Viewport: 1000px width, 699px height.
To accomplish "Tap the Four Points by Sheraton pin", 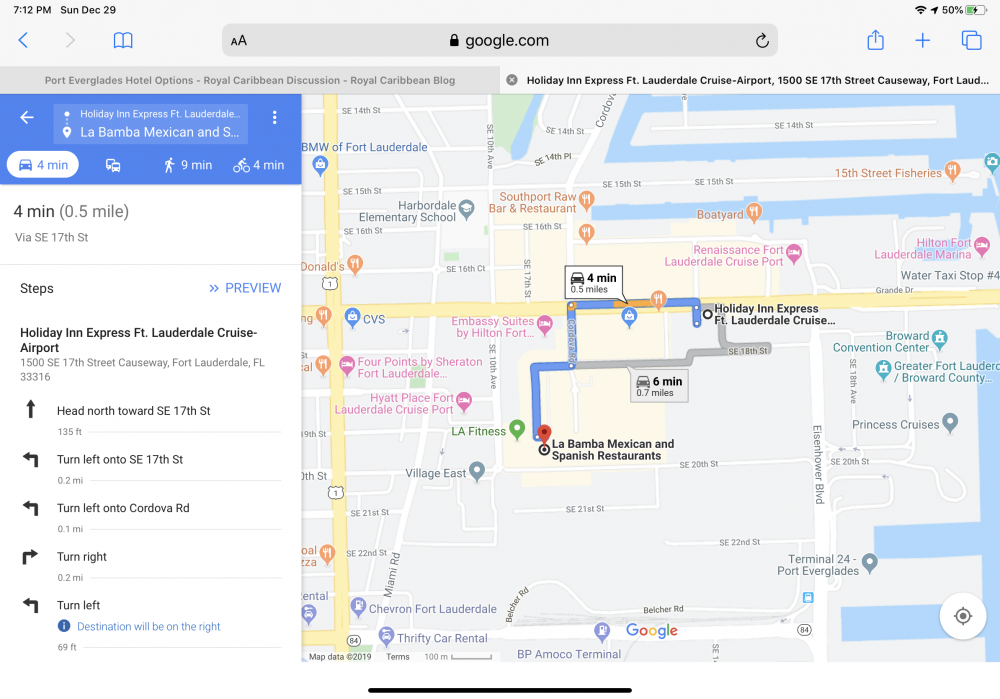I will (346, 365).
